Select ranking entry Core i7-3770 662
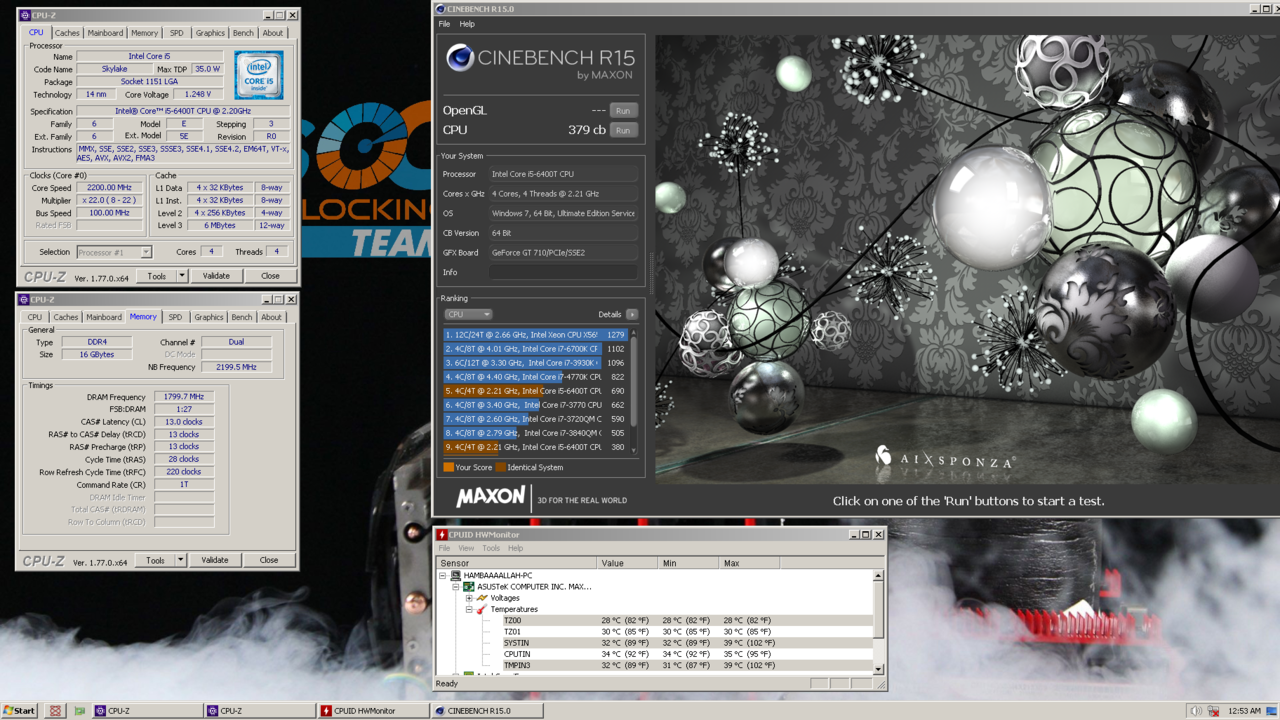Screen dimensions: 1280x720 pyautogui.click(x=536, y=405)
